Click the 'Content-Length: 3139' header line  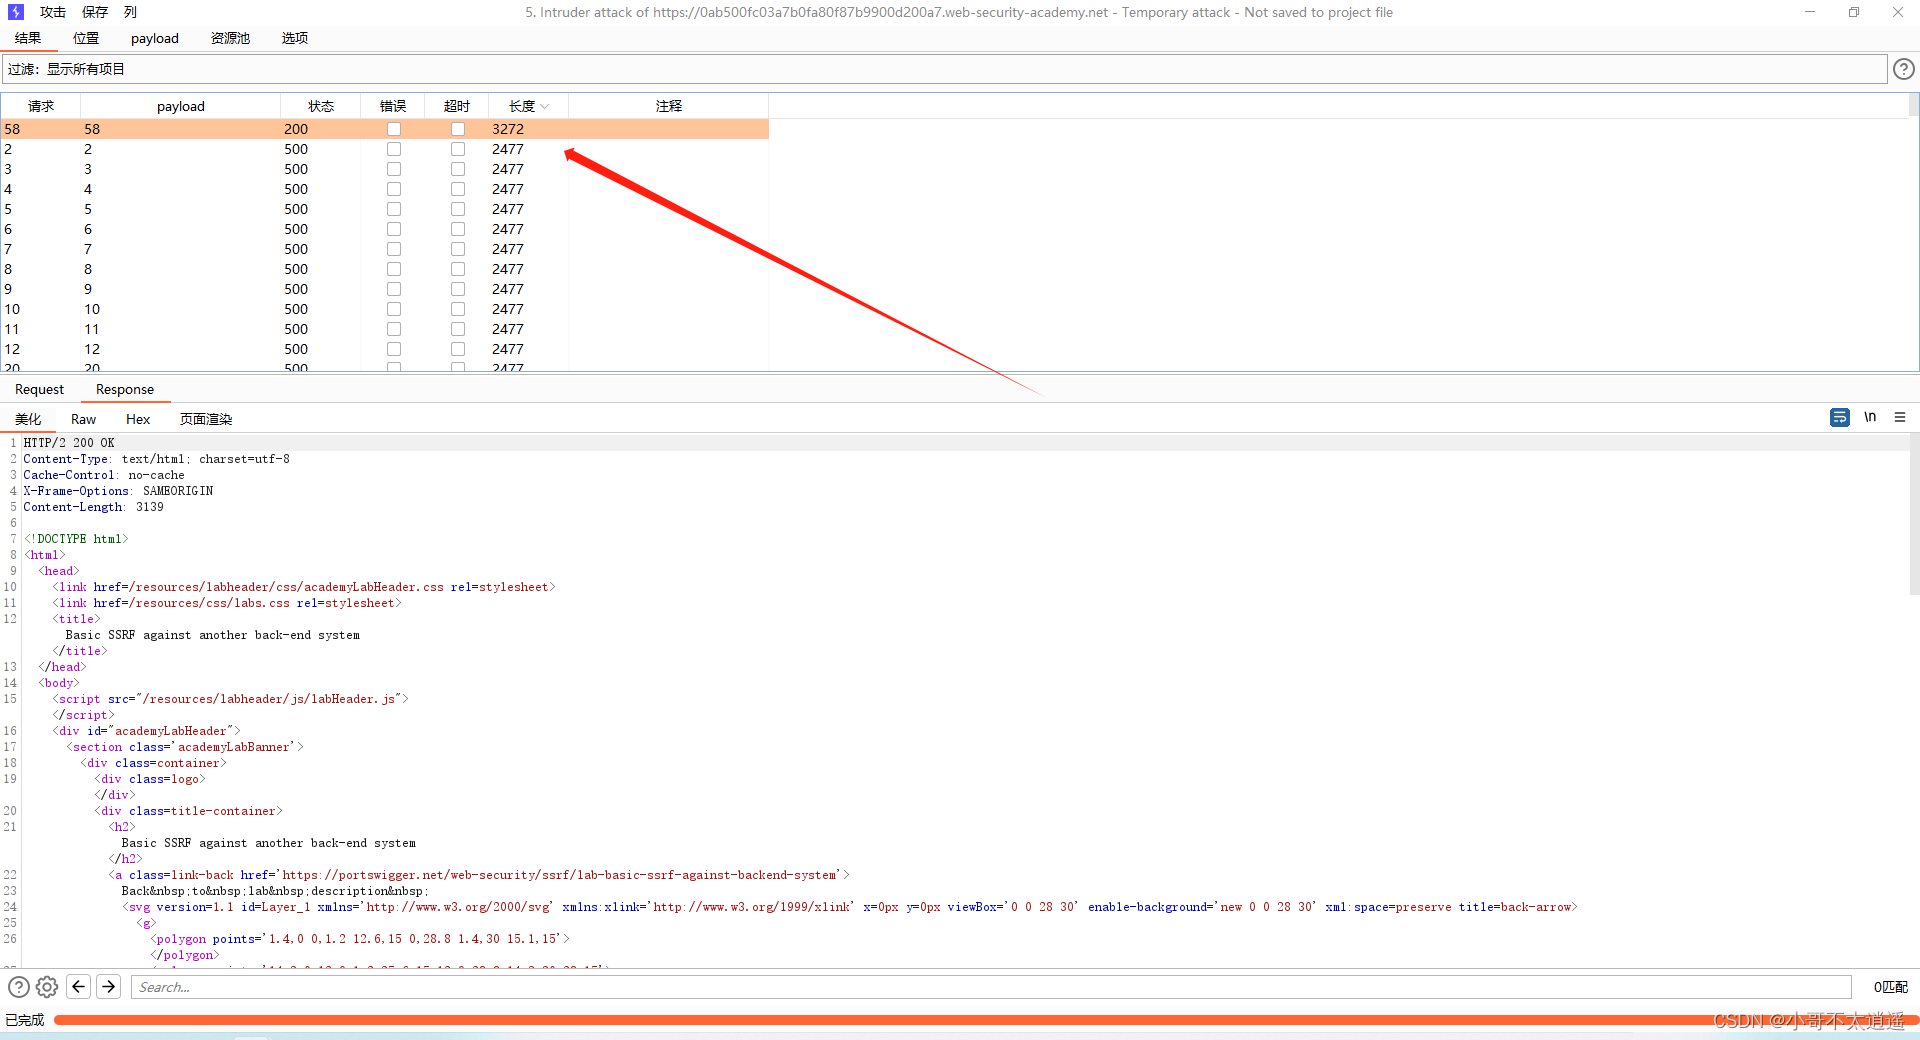click(93, 507)
